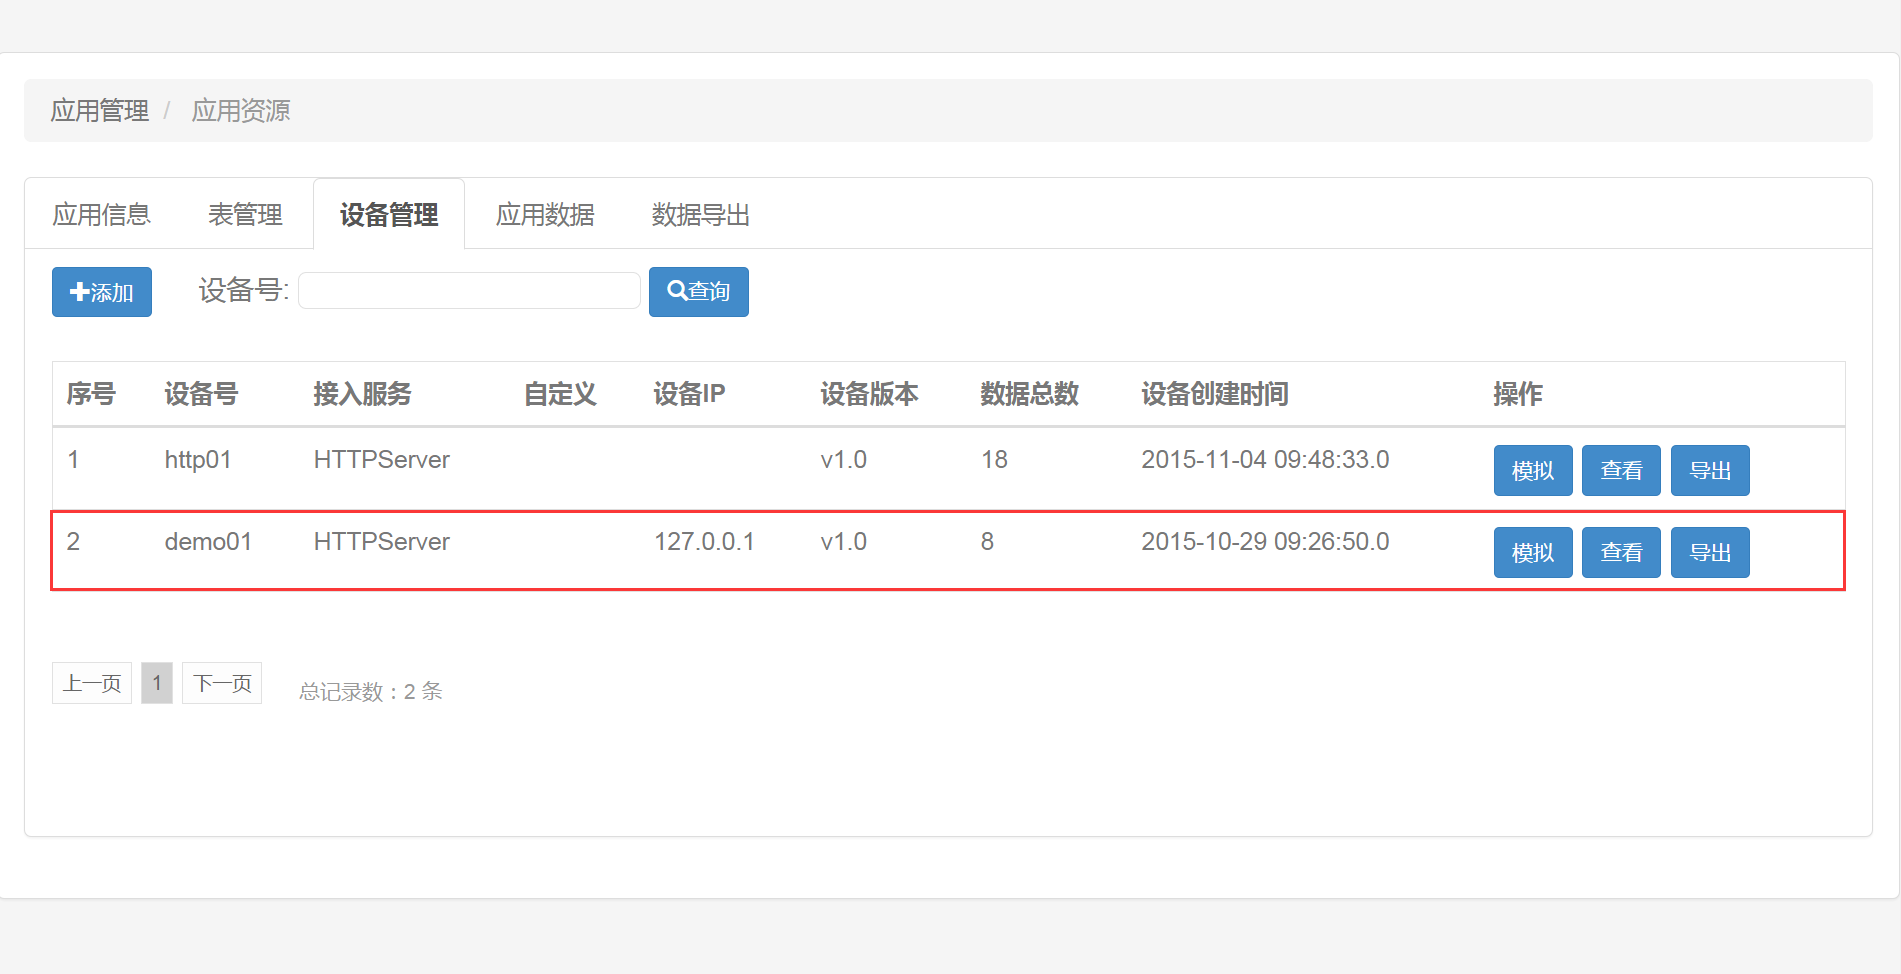Open the 表管理 tab

(245, 215)
